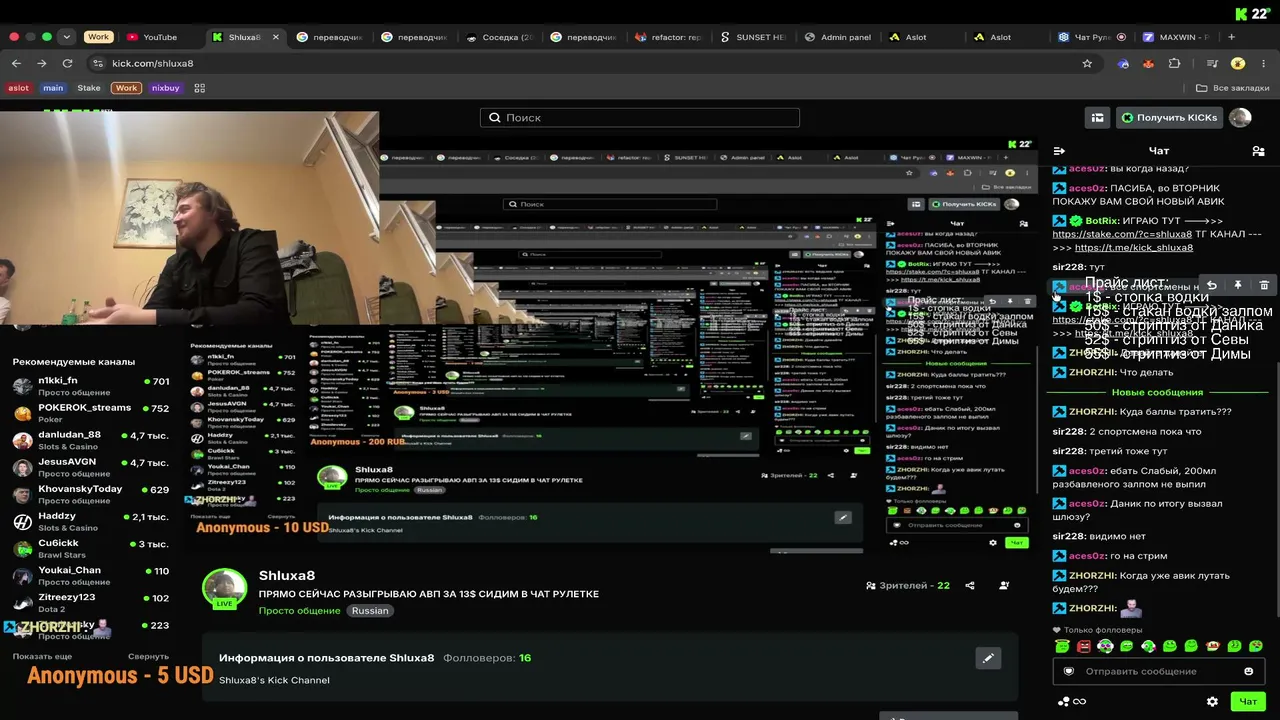Viewport: 1280px width, 720px height.
Task: Click the Shluxa8 LIVE avatar
Action: coord(224,589)
